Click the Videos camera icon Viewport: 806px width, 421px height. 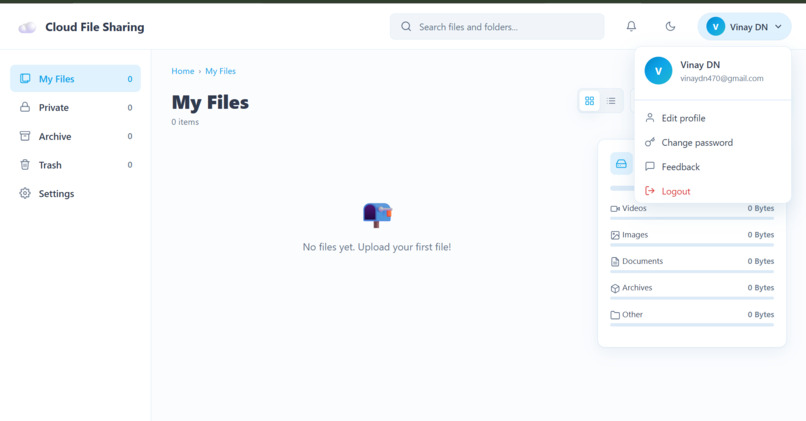pyautogui.click(x=615, y=209)
